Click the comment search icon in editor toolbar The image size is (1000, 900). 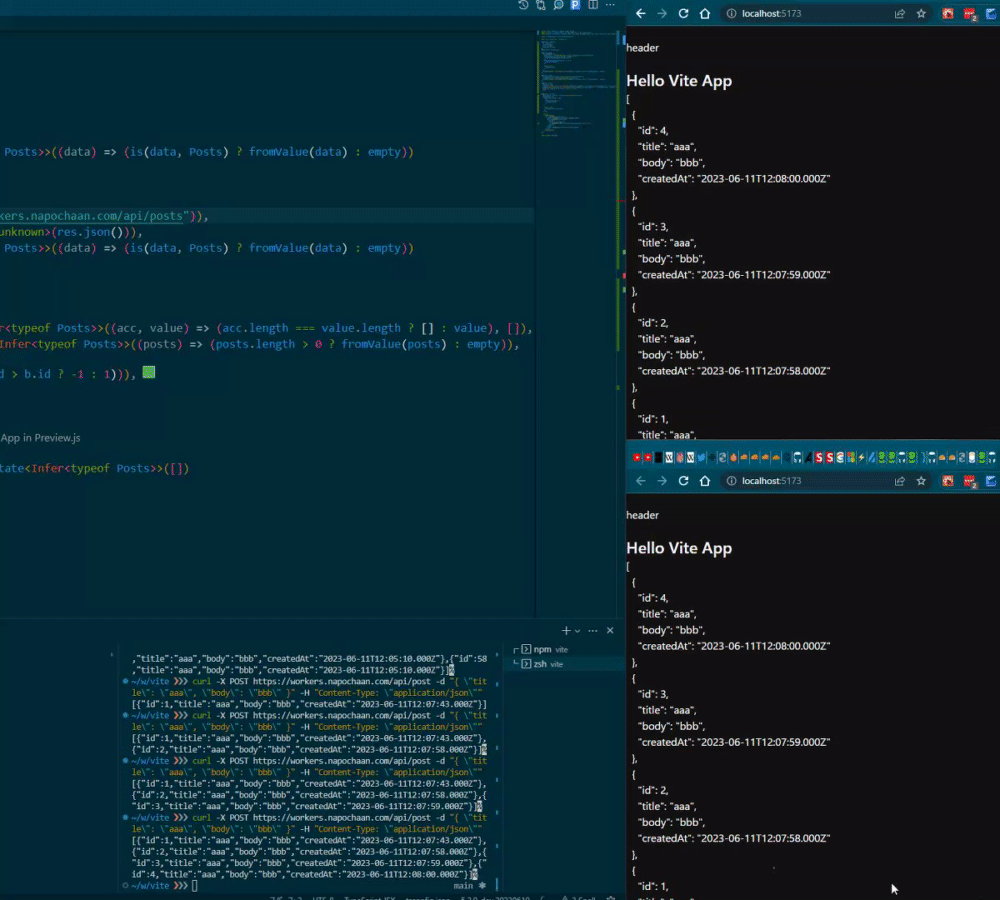tap(558, 5)
